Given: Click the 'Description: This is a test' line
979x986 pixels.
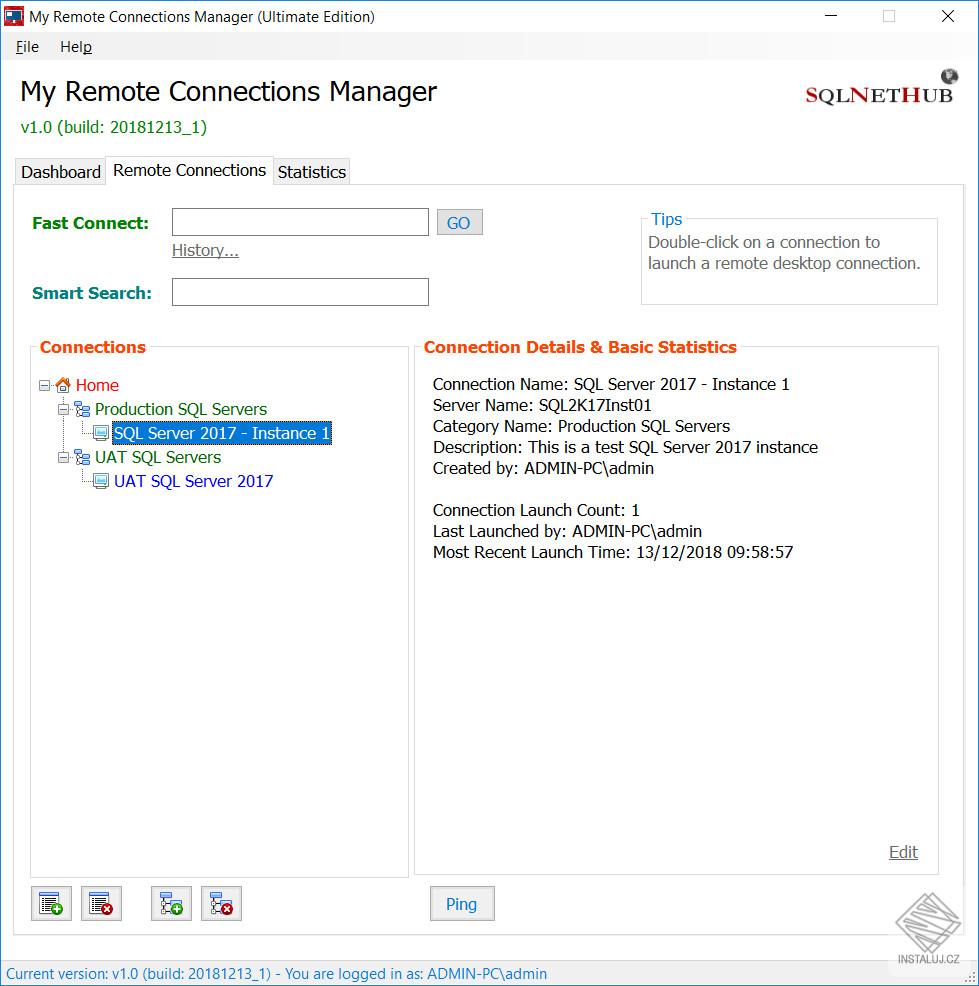Looking at the screenshot, I should tap(626, 447).
